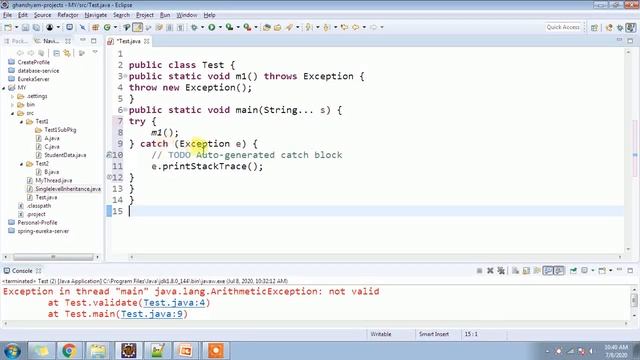
Task: Toggle Show Console on Standard Error
Action: click(559, 271)
